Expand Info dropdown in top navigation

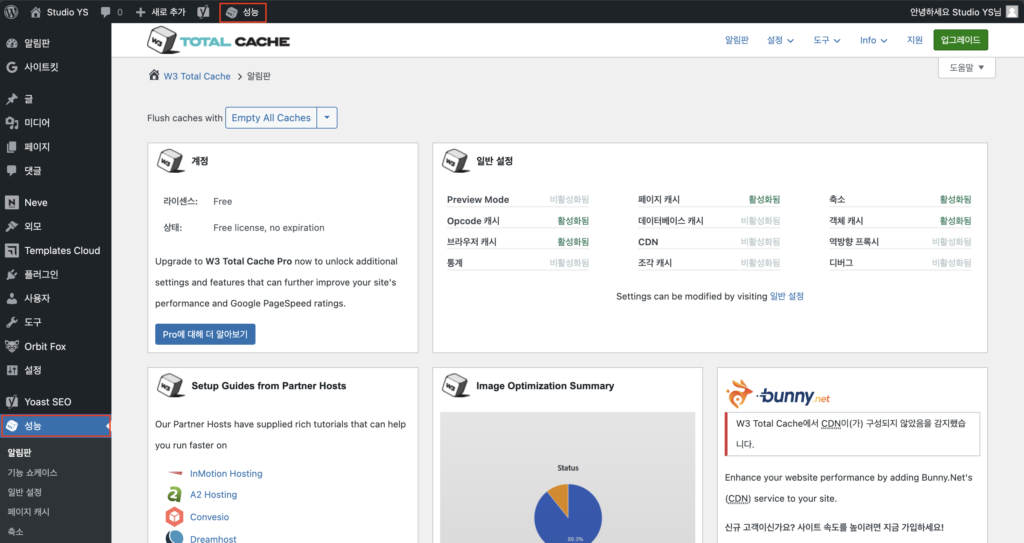874,40
